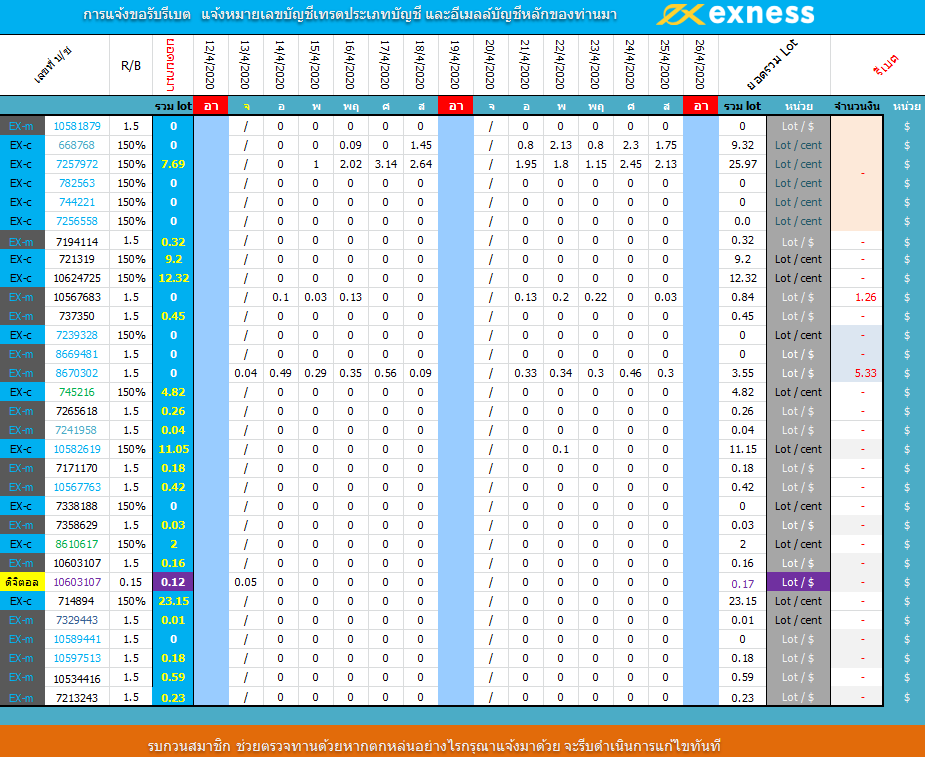Select the red 5.33 rebate amount
The height and width of the screenshot is (757, 925).
(x=866, y=373)
